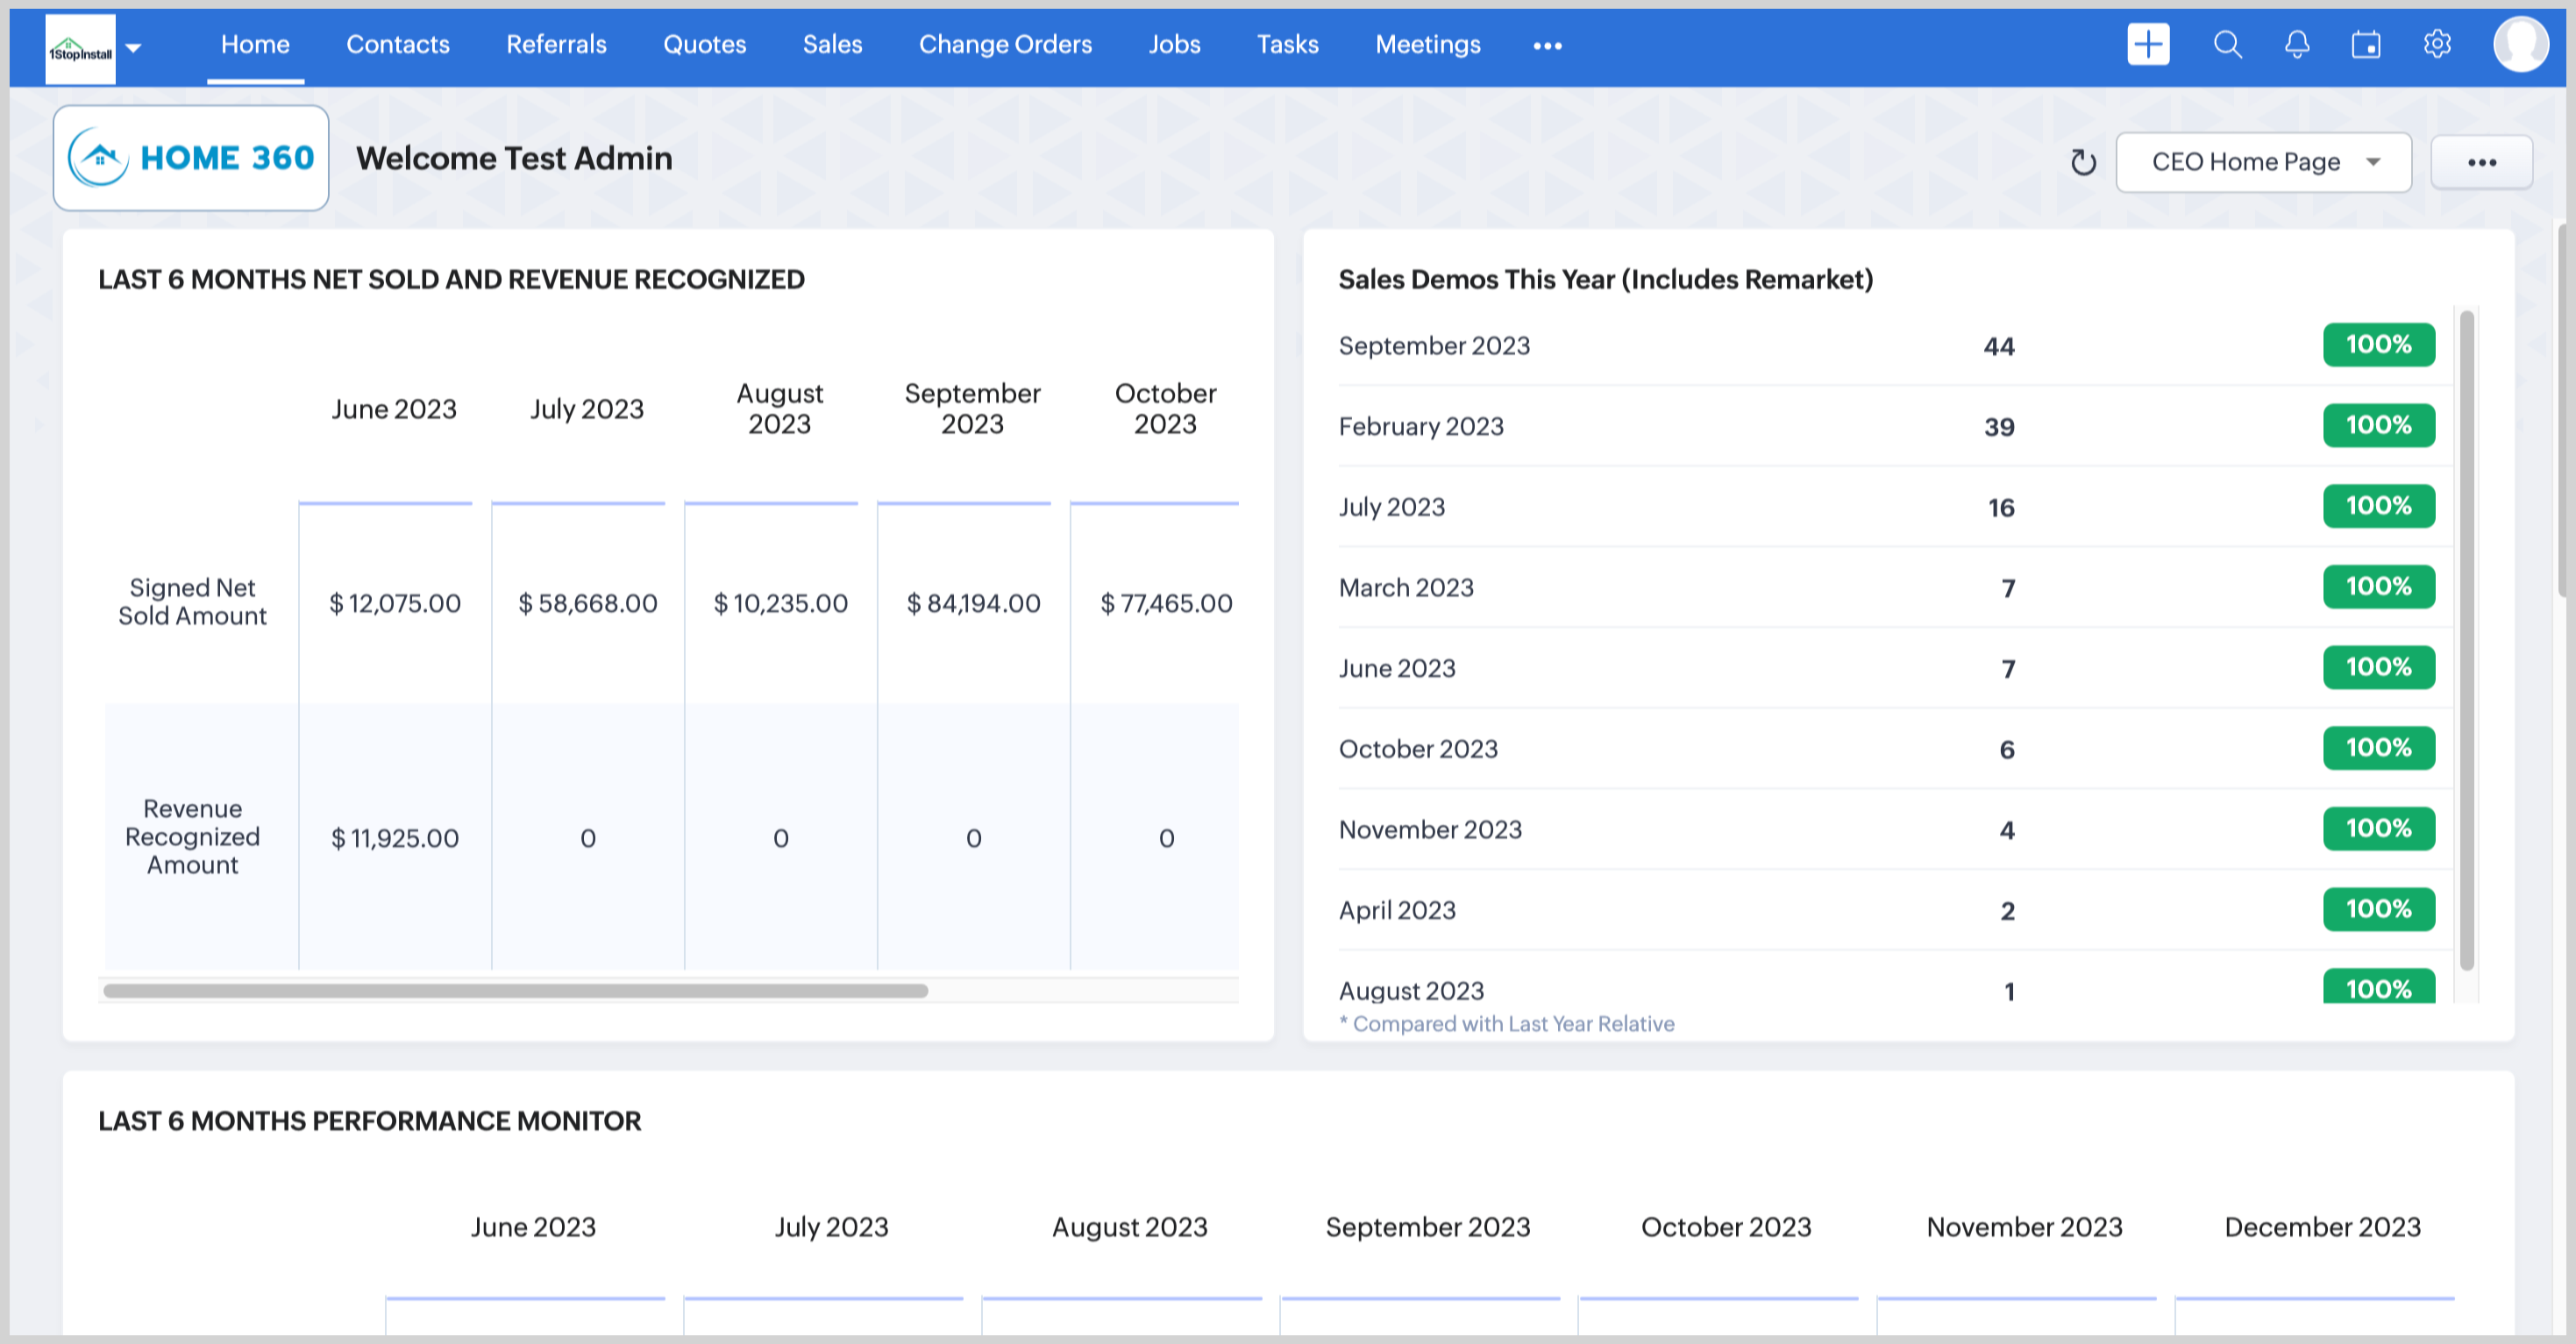Click the September 2023 sales demos row
Screen dimensions: 2576x1344
tap(1433, 346)
